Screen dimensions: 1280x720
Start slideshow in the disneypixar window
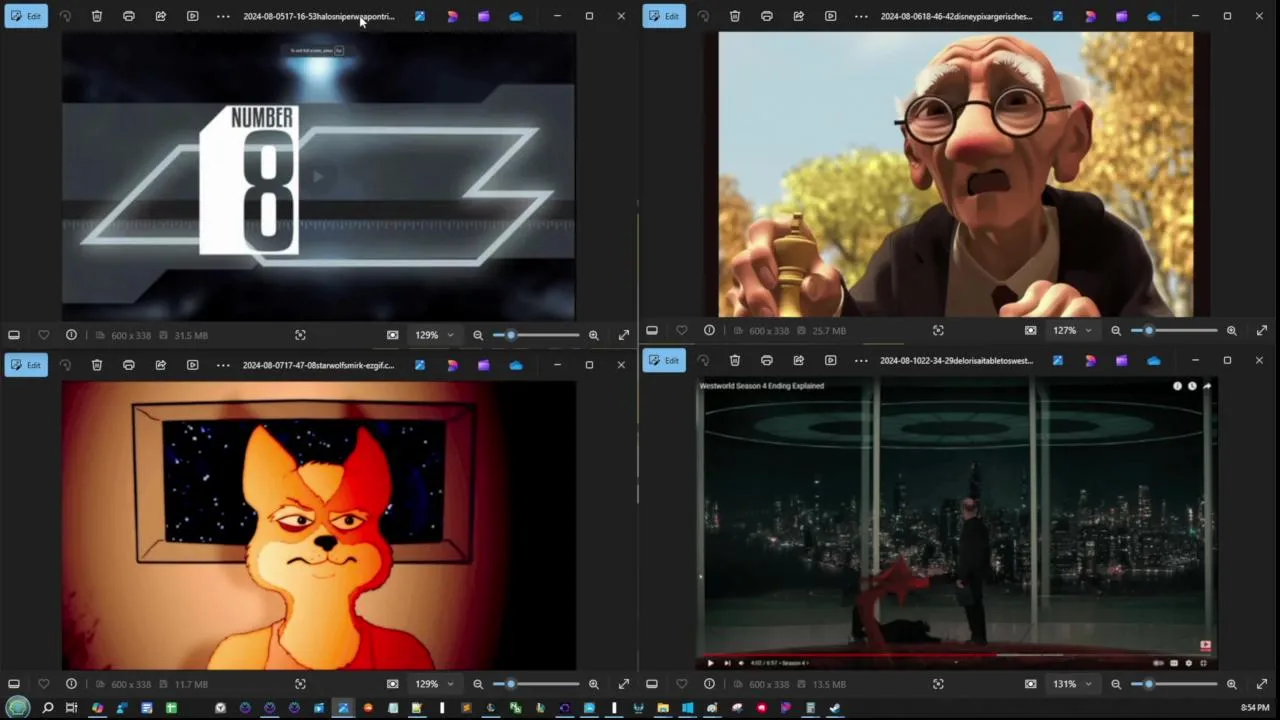[x=831, y=16]
